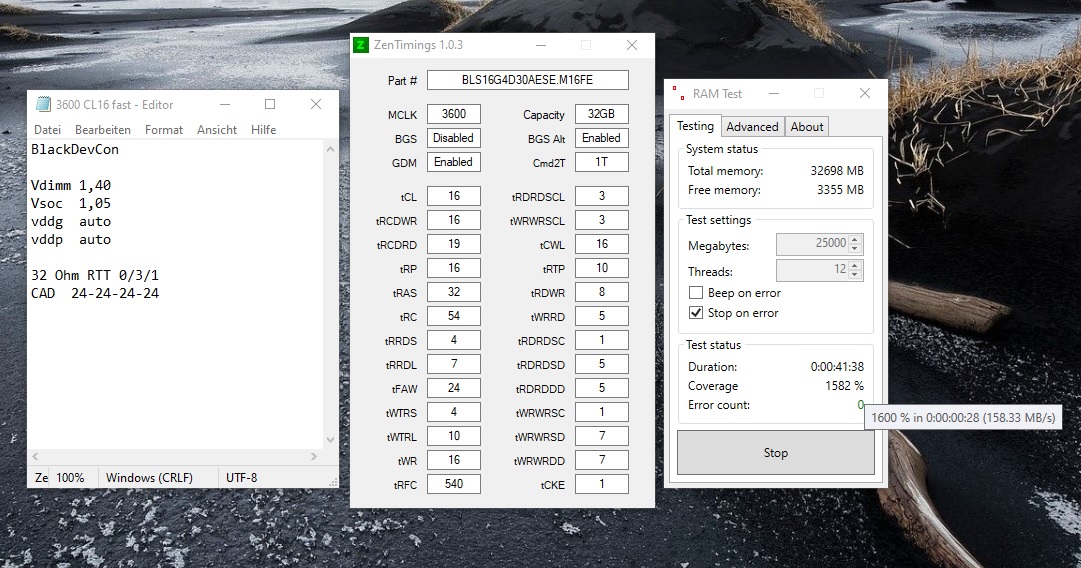Click the BGS Alt value Enabled

click(602, 138)
